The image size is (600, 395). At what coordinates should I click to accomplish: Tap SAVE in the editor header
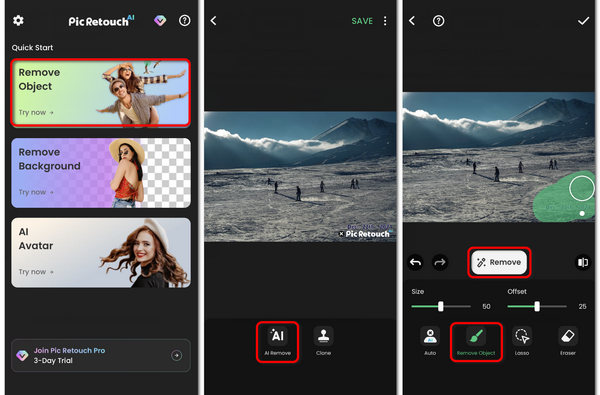(x=362, y=21)
